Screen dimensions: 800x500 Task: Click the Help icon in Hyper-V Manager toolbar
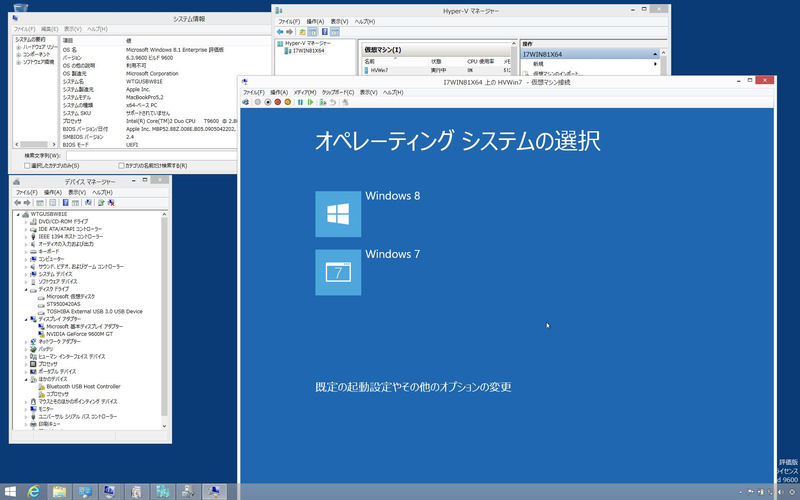(324, 32)
